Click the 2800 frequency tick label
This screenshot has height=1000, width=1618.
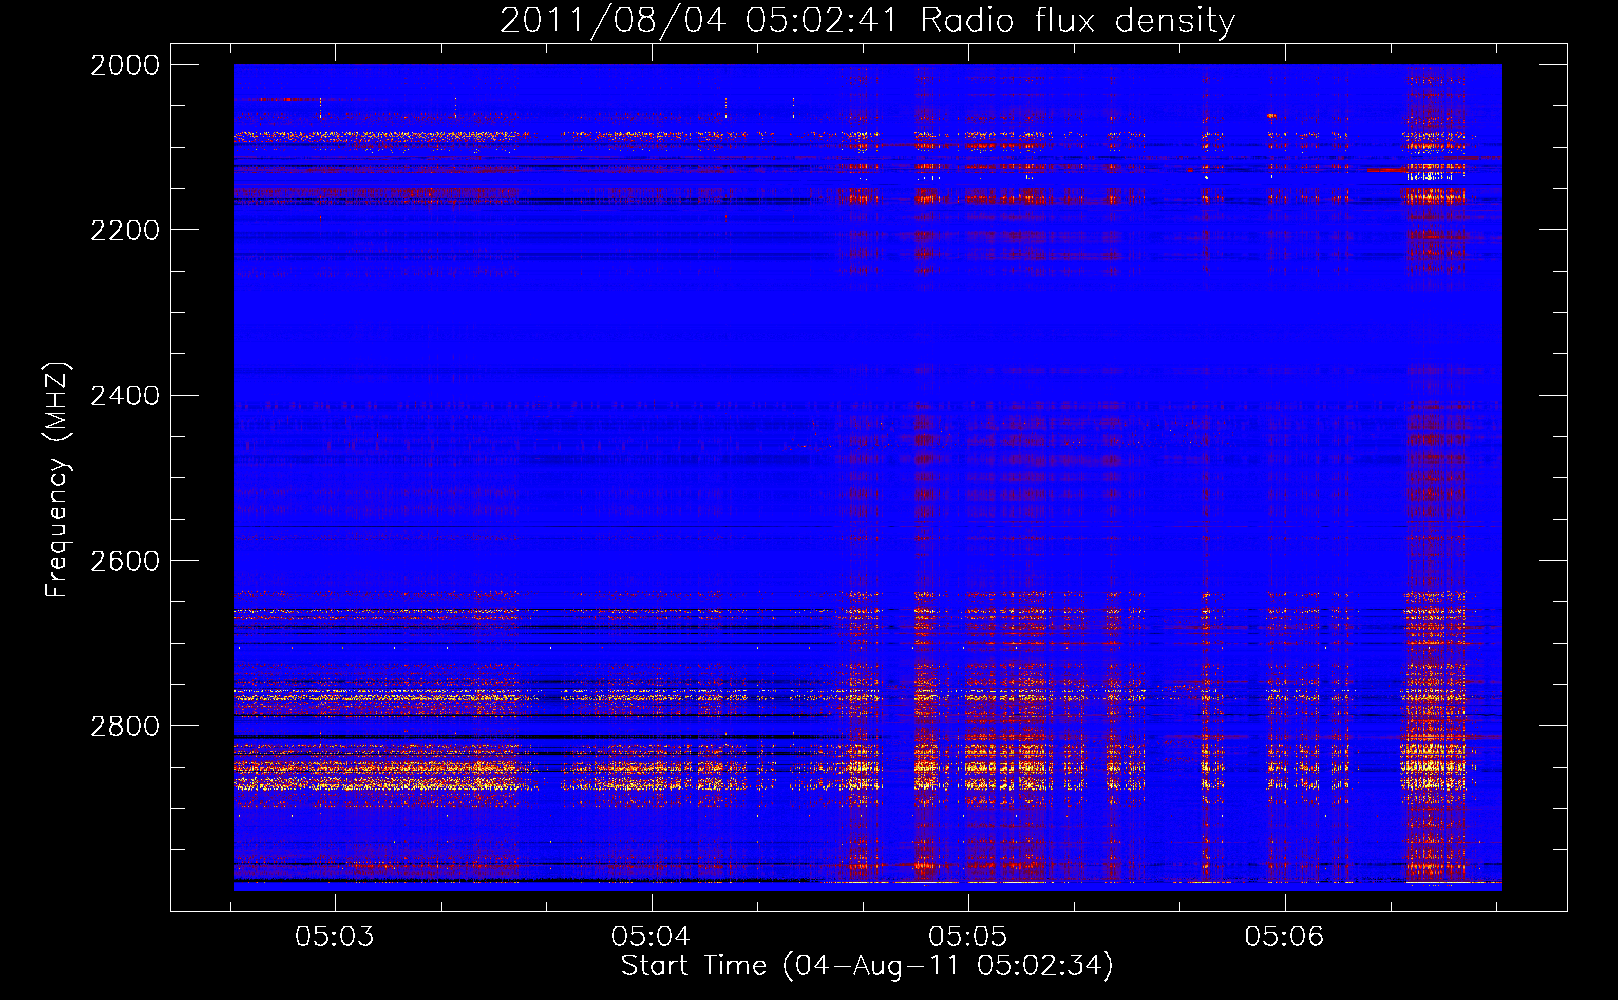point(125,726)
